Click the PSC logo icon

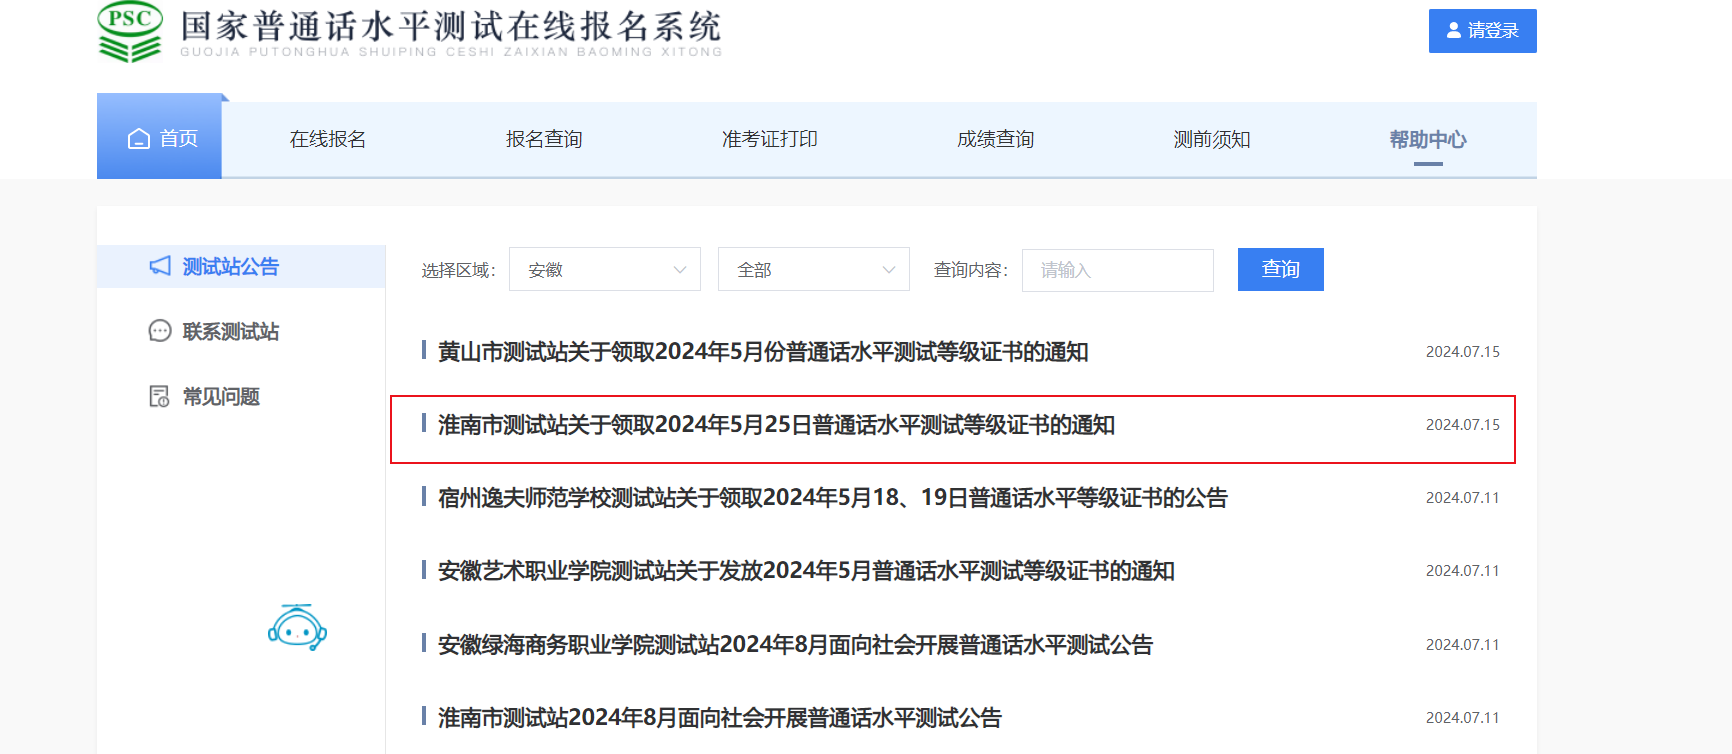[130, 31]
